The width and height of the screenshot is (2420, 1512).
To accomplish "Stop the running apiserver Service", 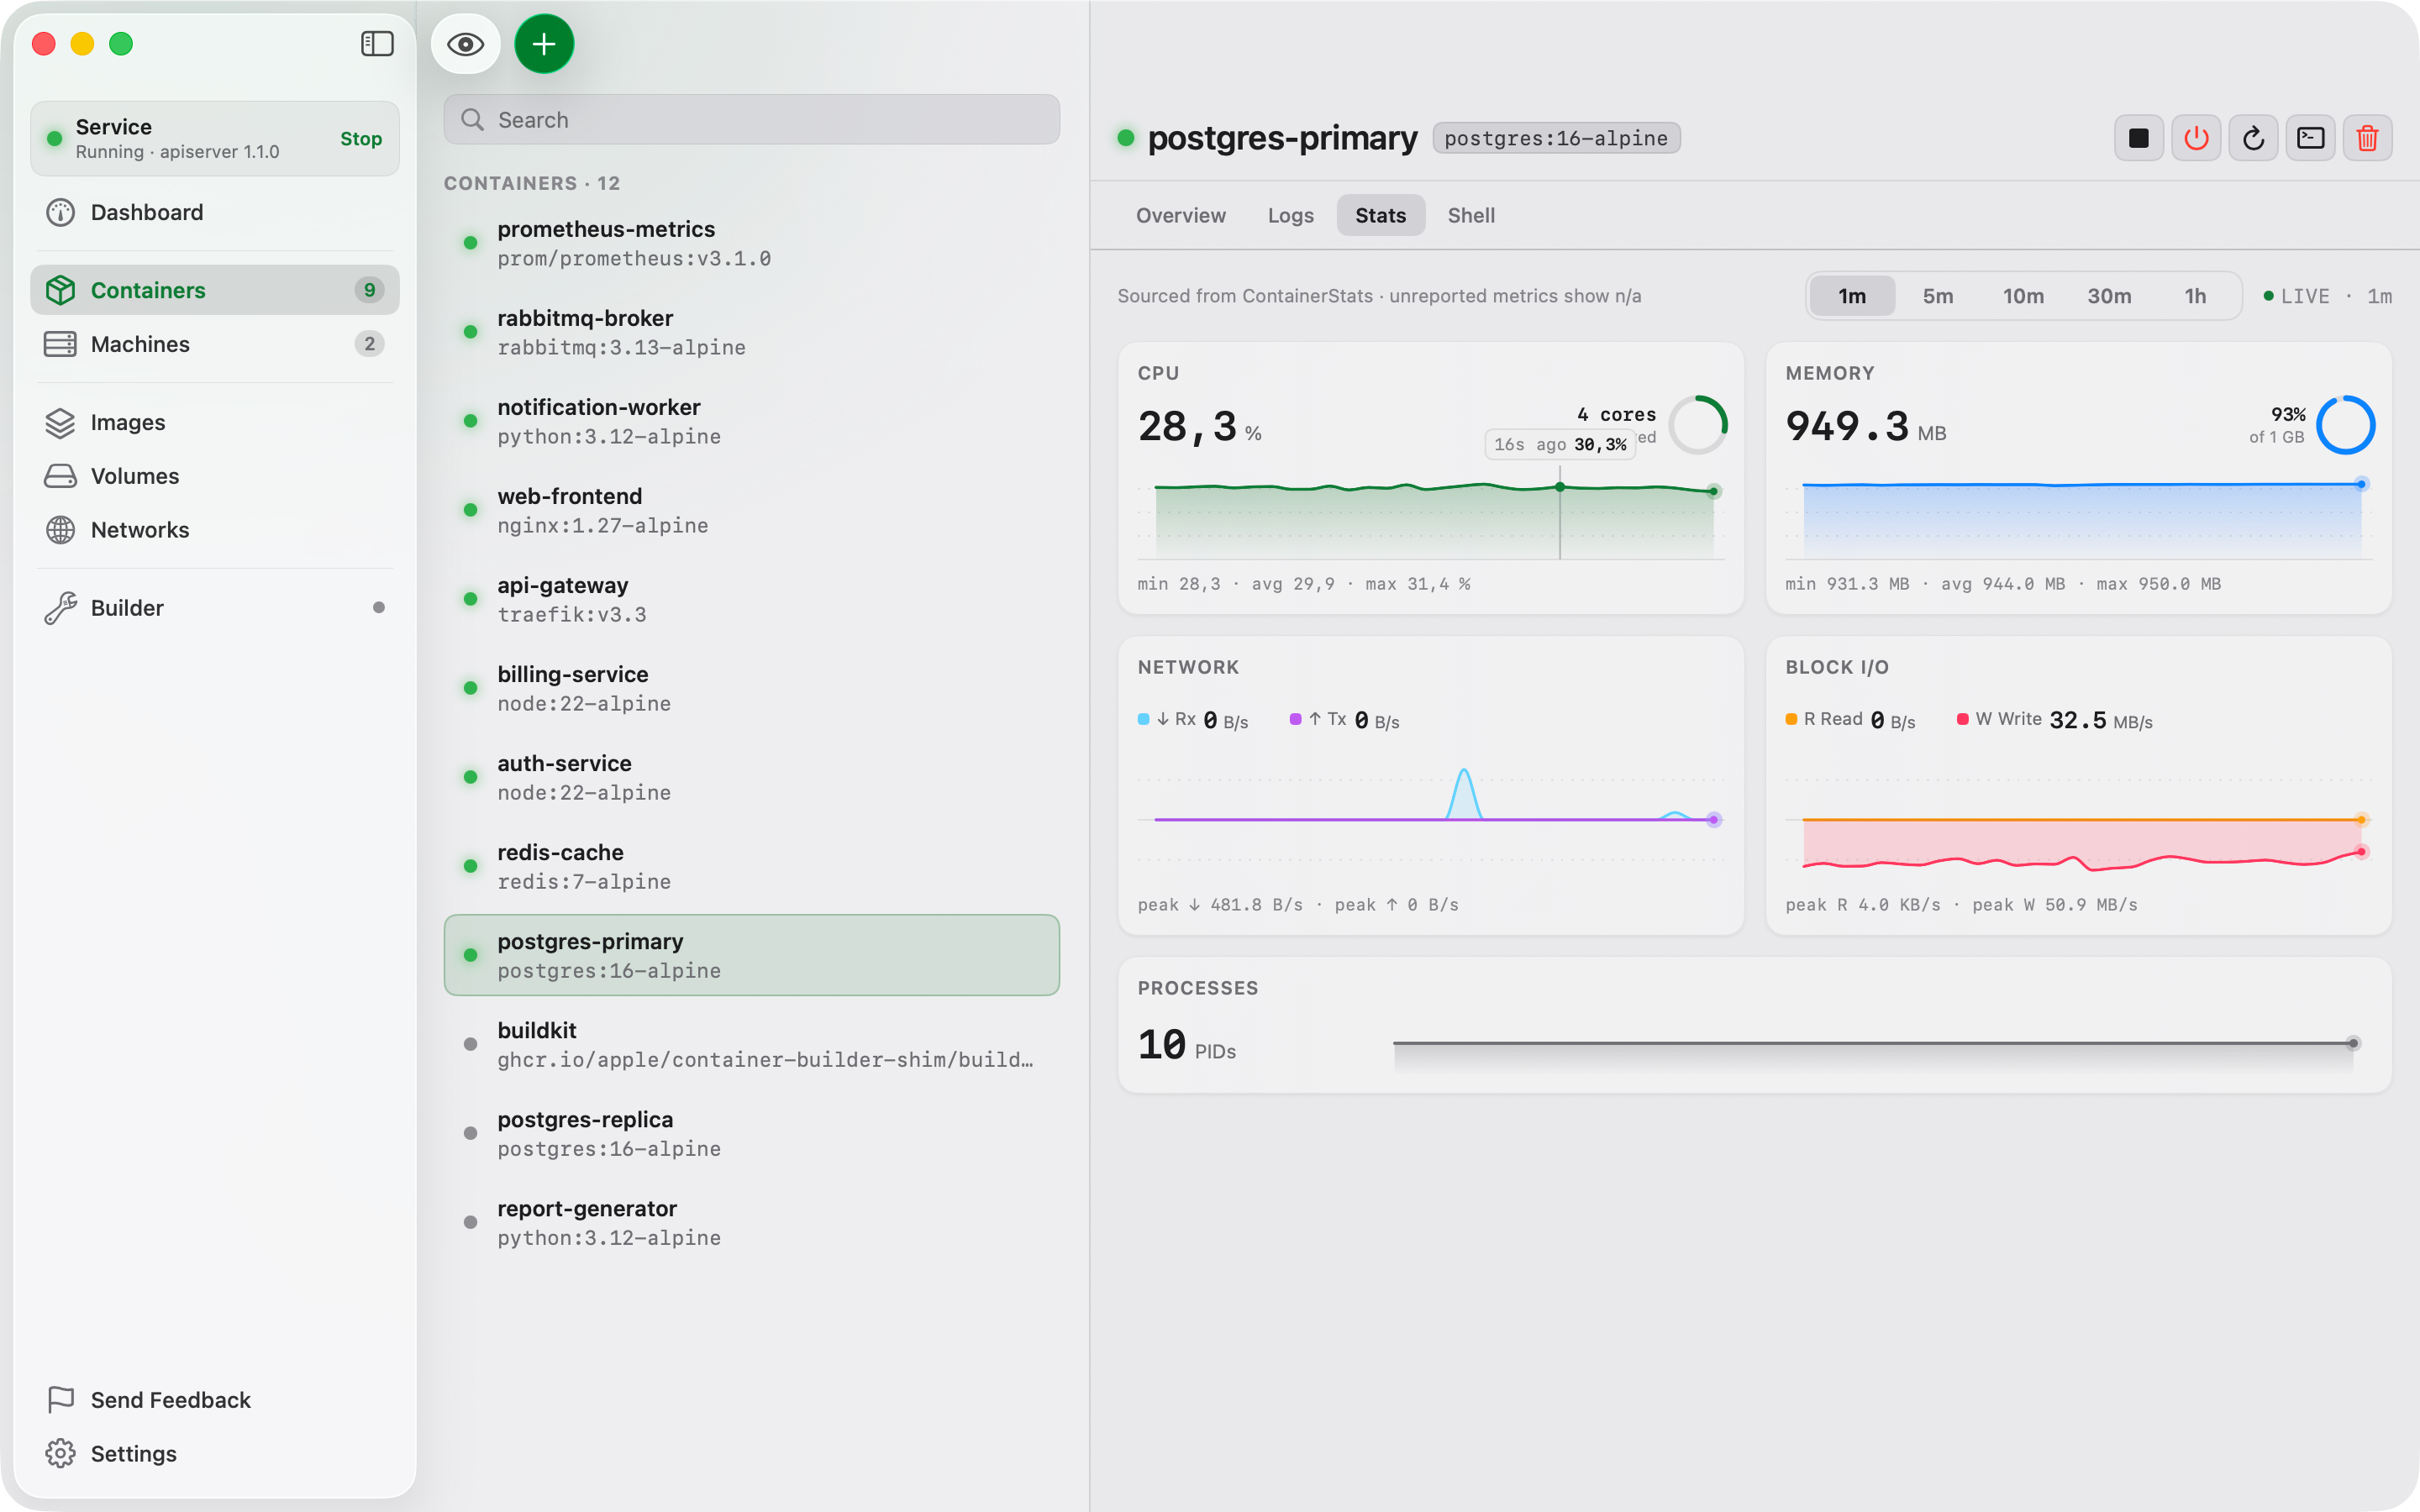I will [361, 139].
